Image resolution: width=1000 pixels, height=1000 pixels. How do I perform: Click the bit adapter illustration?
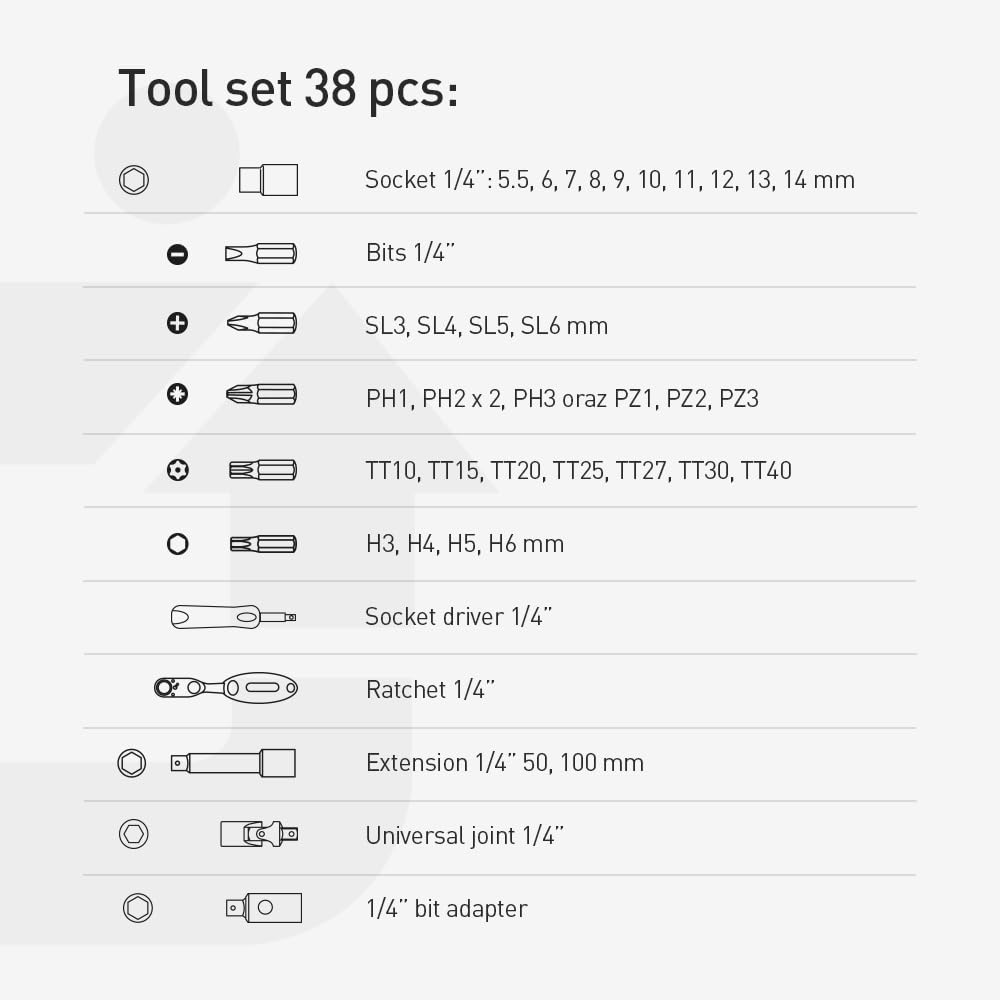tap(263, 908)
